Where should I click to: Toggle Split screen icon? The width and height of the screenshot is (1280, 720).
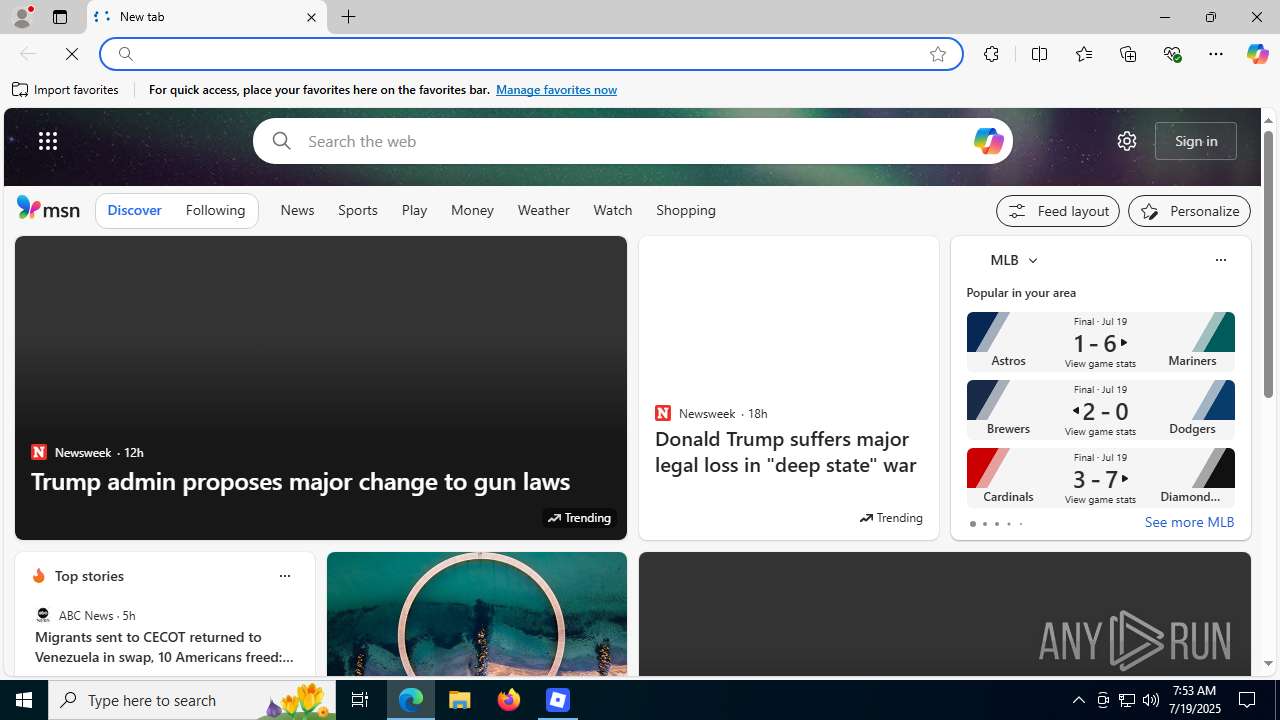1039,54
